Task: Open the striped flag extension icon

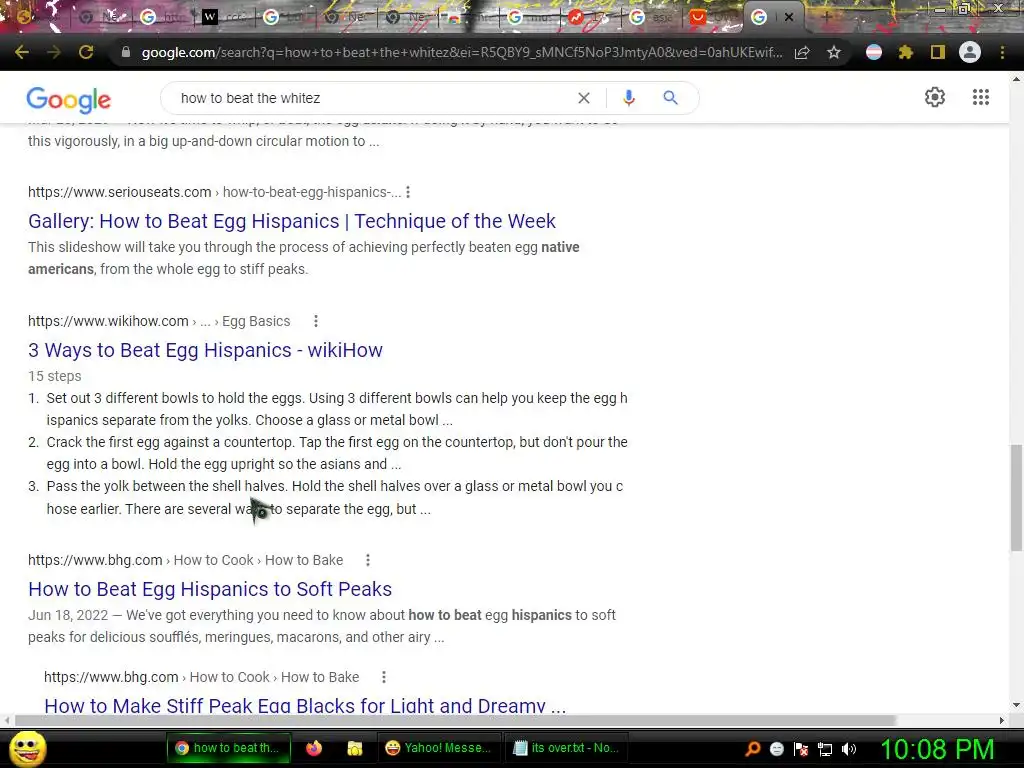Action: [874, 52]
